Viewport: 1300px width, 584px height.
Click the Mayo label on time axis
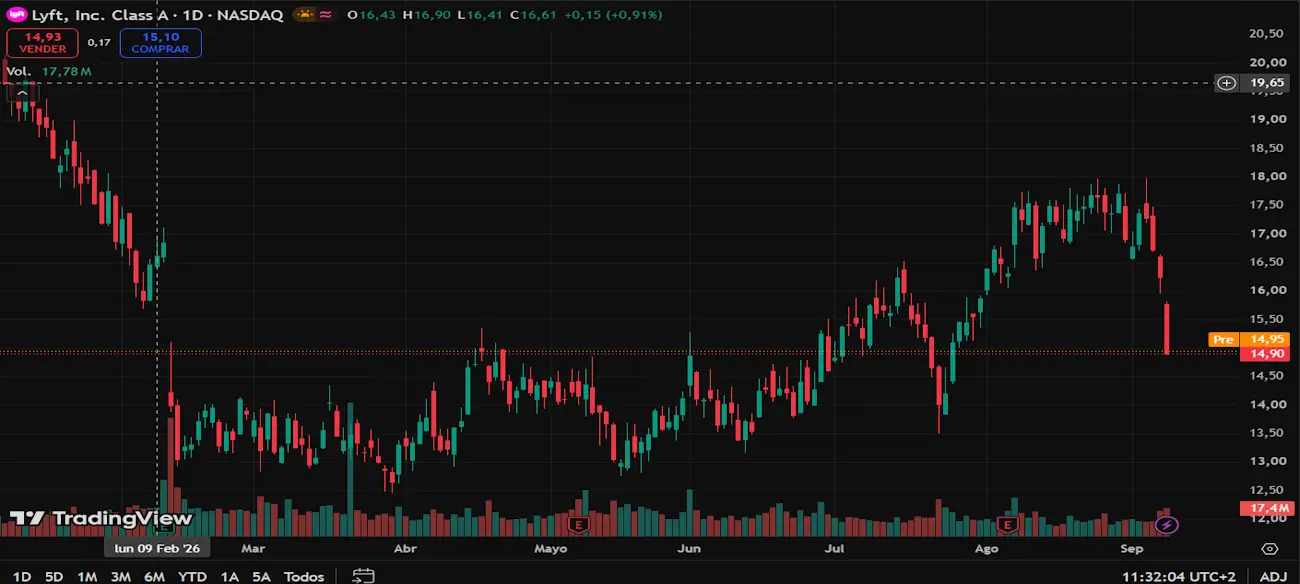point(550,549)
